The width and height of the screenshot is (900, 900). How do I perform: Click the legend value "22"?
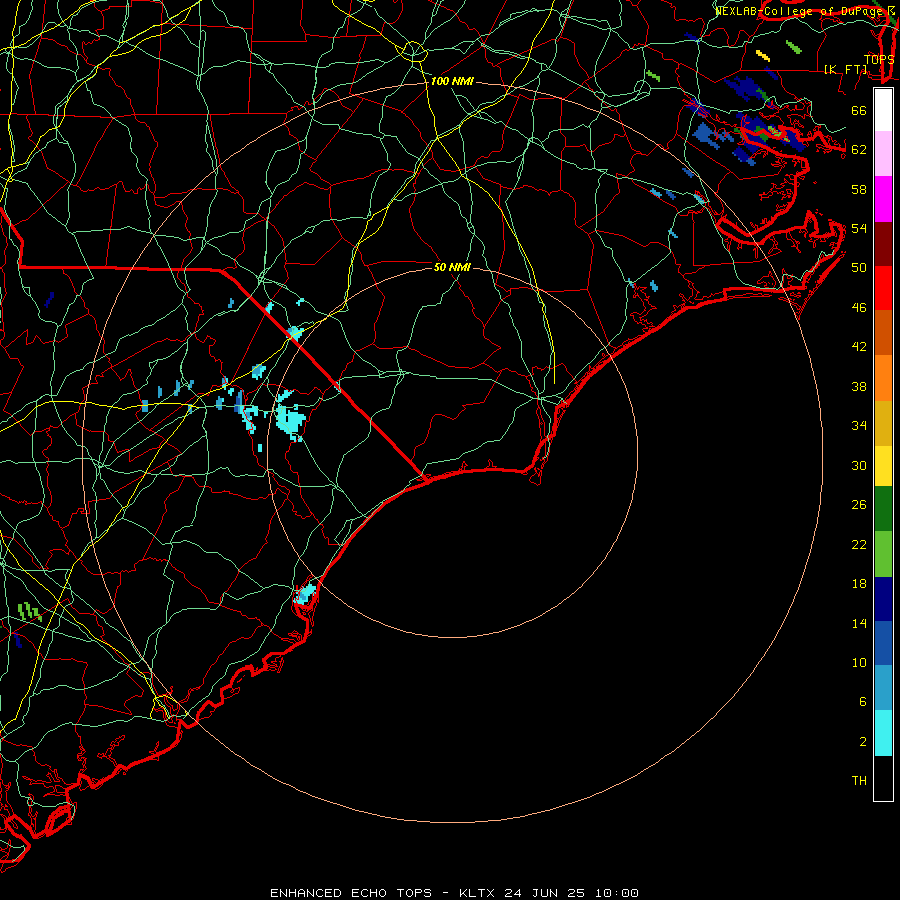pos(859,544)
